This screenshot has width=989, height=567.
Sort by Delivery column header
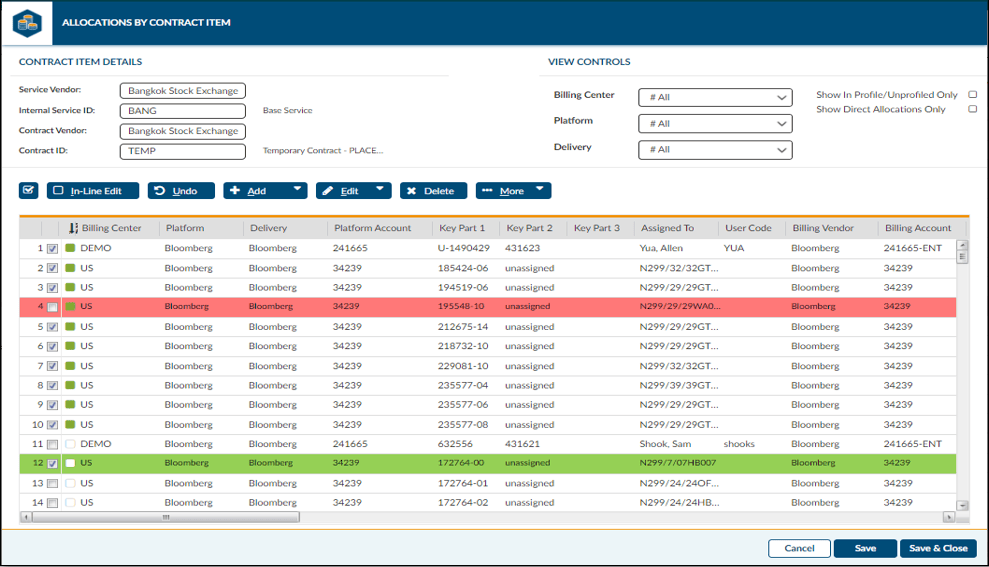(x=268, y=228)
